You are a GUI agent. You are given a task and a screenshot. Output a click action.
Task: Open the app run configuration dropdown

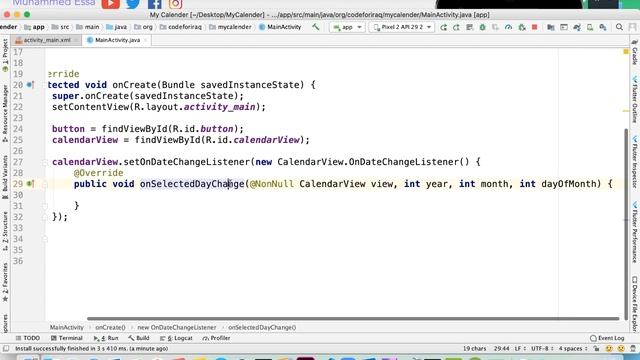[x=347, y=27]
